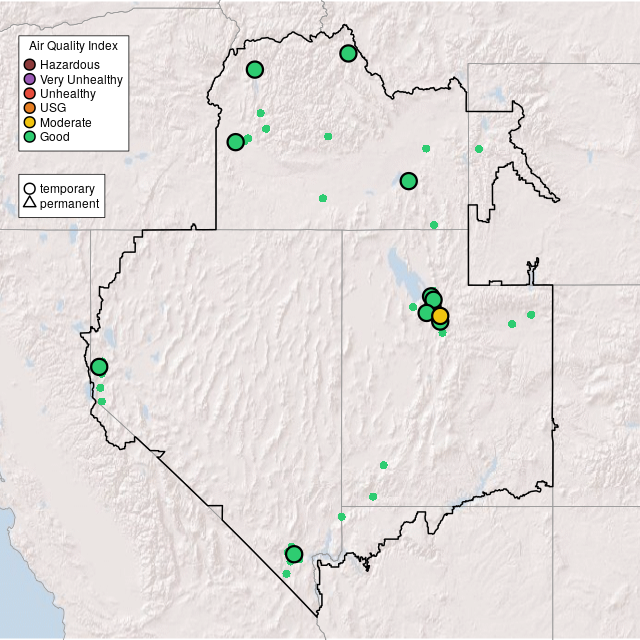Click the "Good" label in the legend

(x=55, y=137)
